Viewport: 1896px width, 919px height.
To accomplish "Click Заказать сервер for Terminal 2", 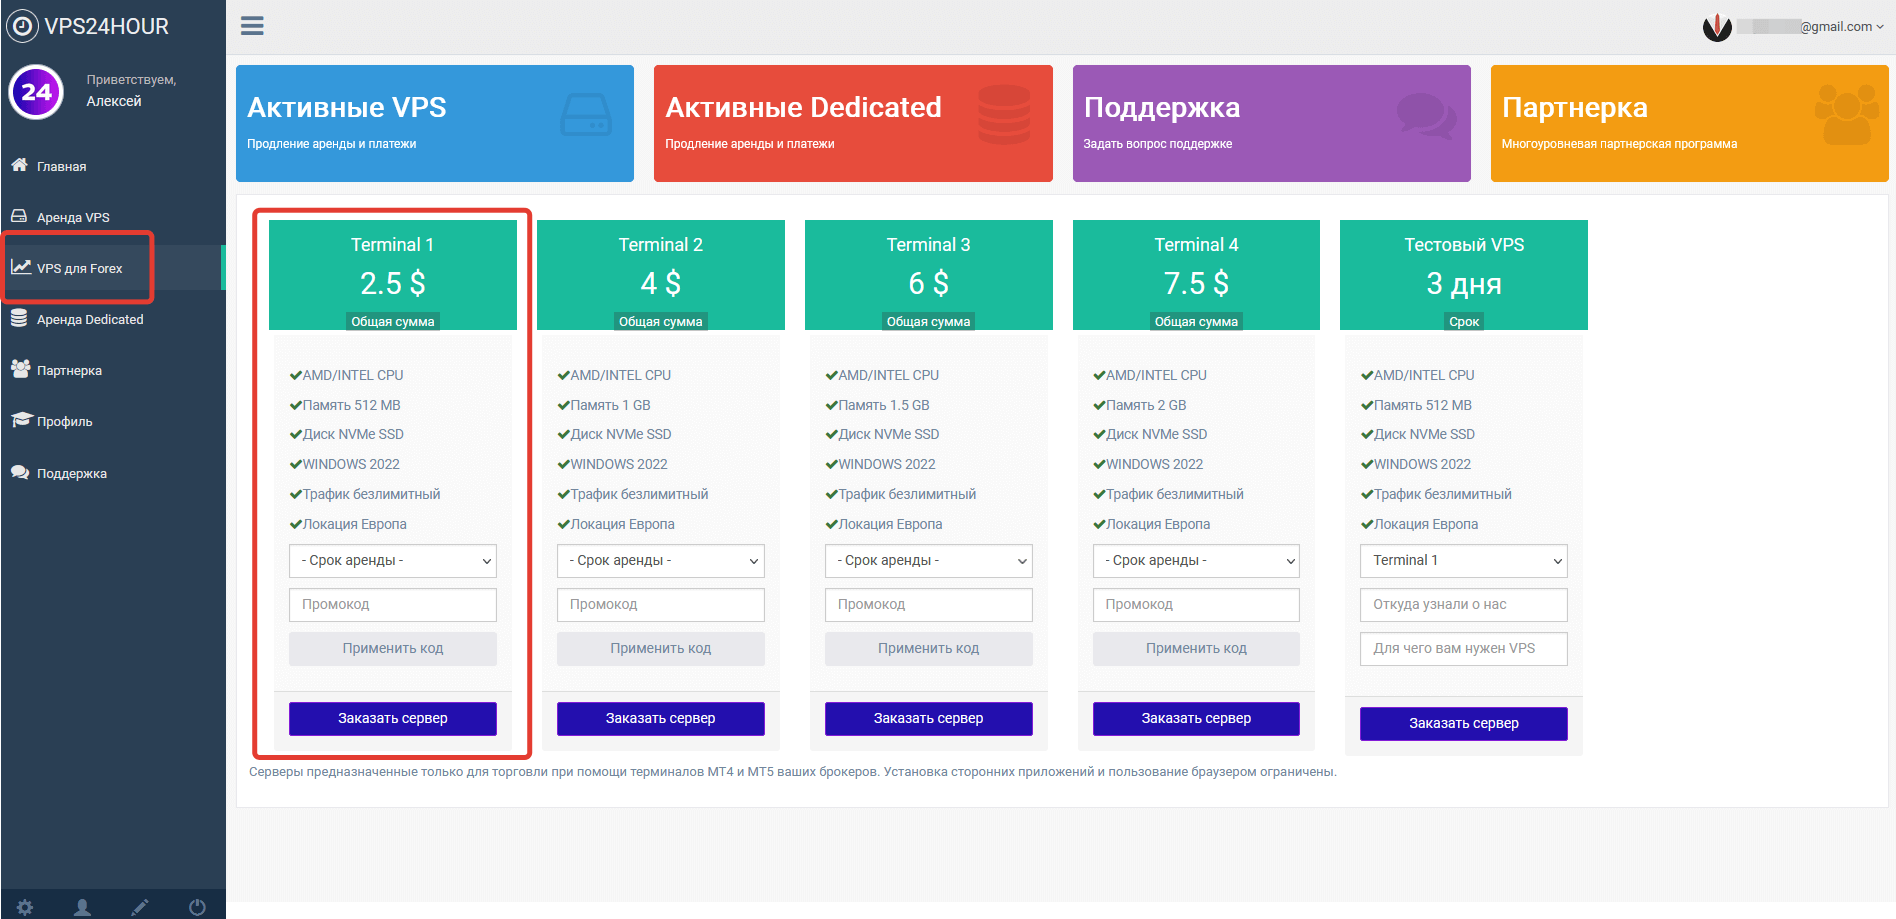I will (x=661, y=719).
